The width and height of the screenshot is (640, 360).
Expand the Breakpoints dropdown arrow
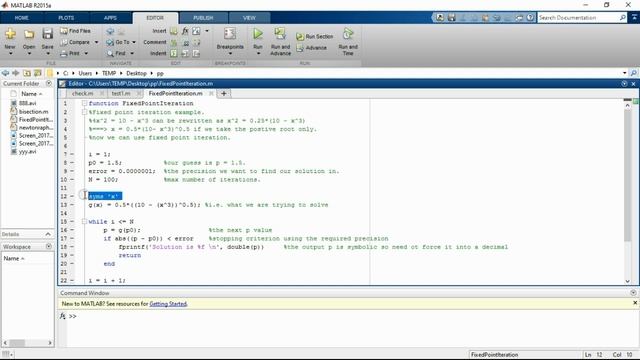pyautogui.click(x=230, y=53)
